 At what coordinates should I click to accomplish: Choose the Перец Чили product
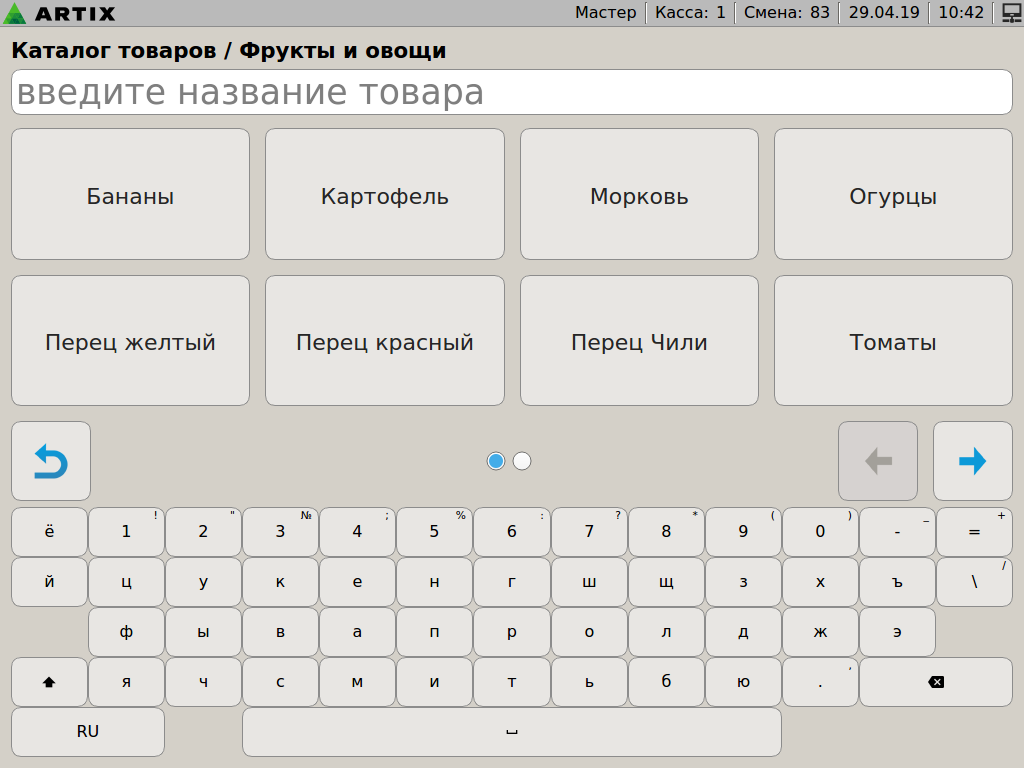tap(639, 341)
